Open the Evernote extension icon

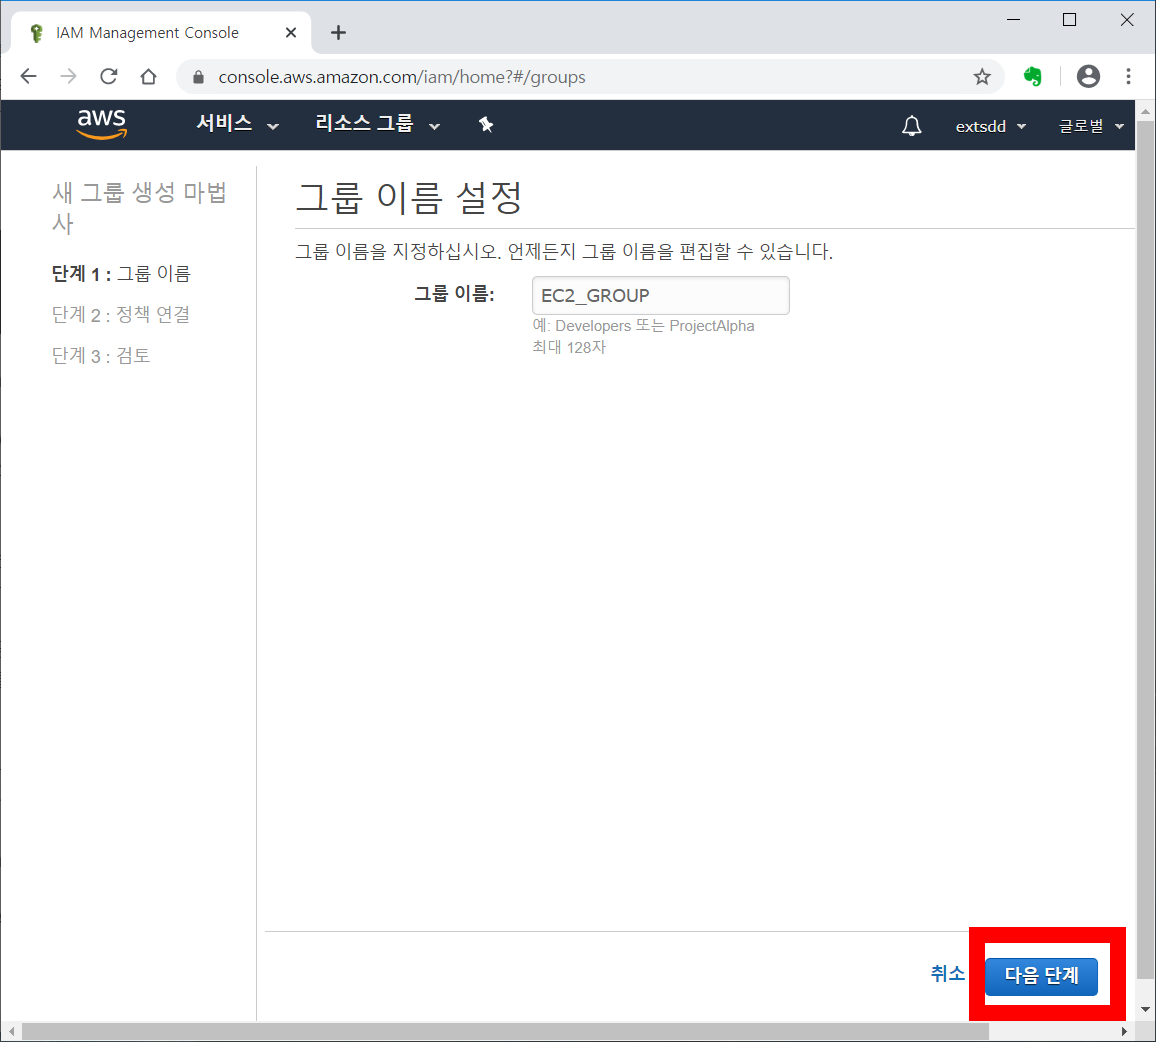pos(1033,76)
